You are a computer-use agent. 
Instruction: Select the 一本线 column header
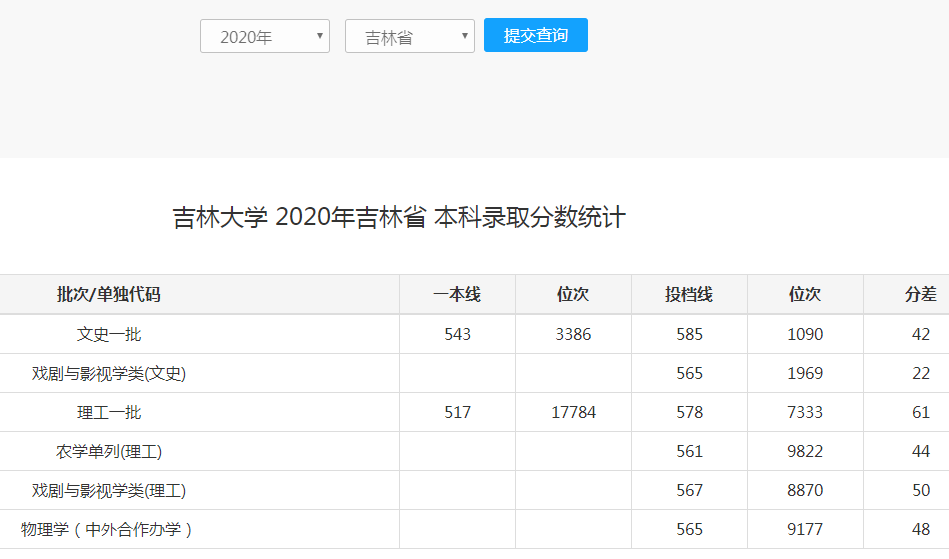coord(457,295)
